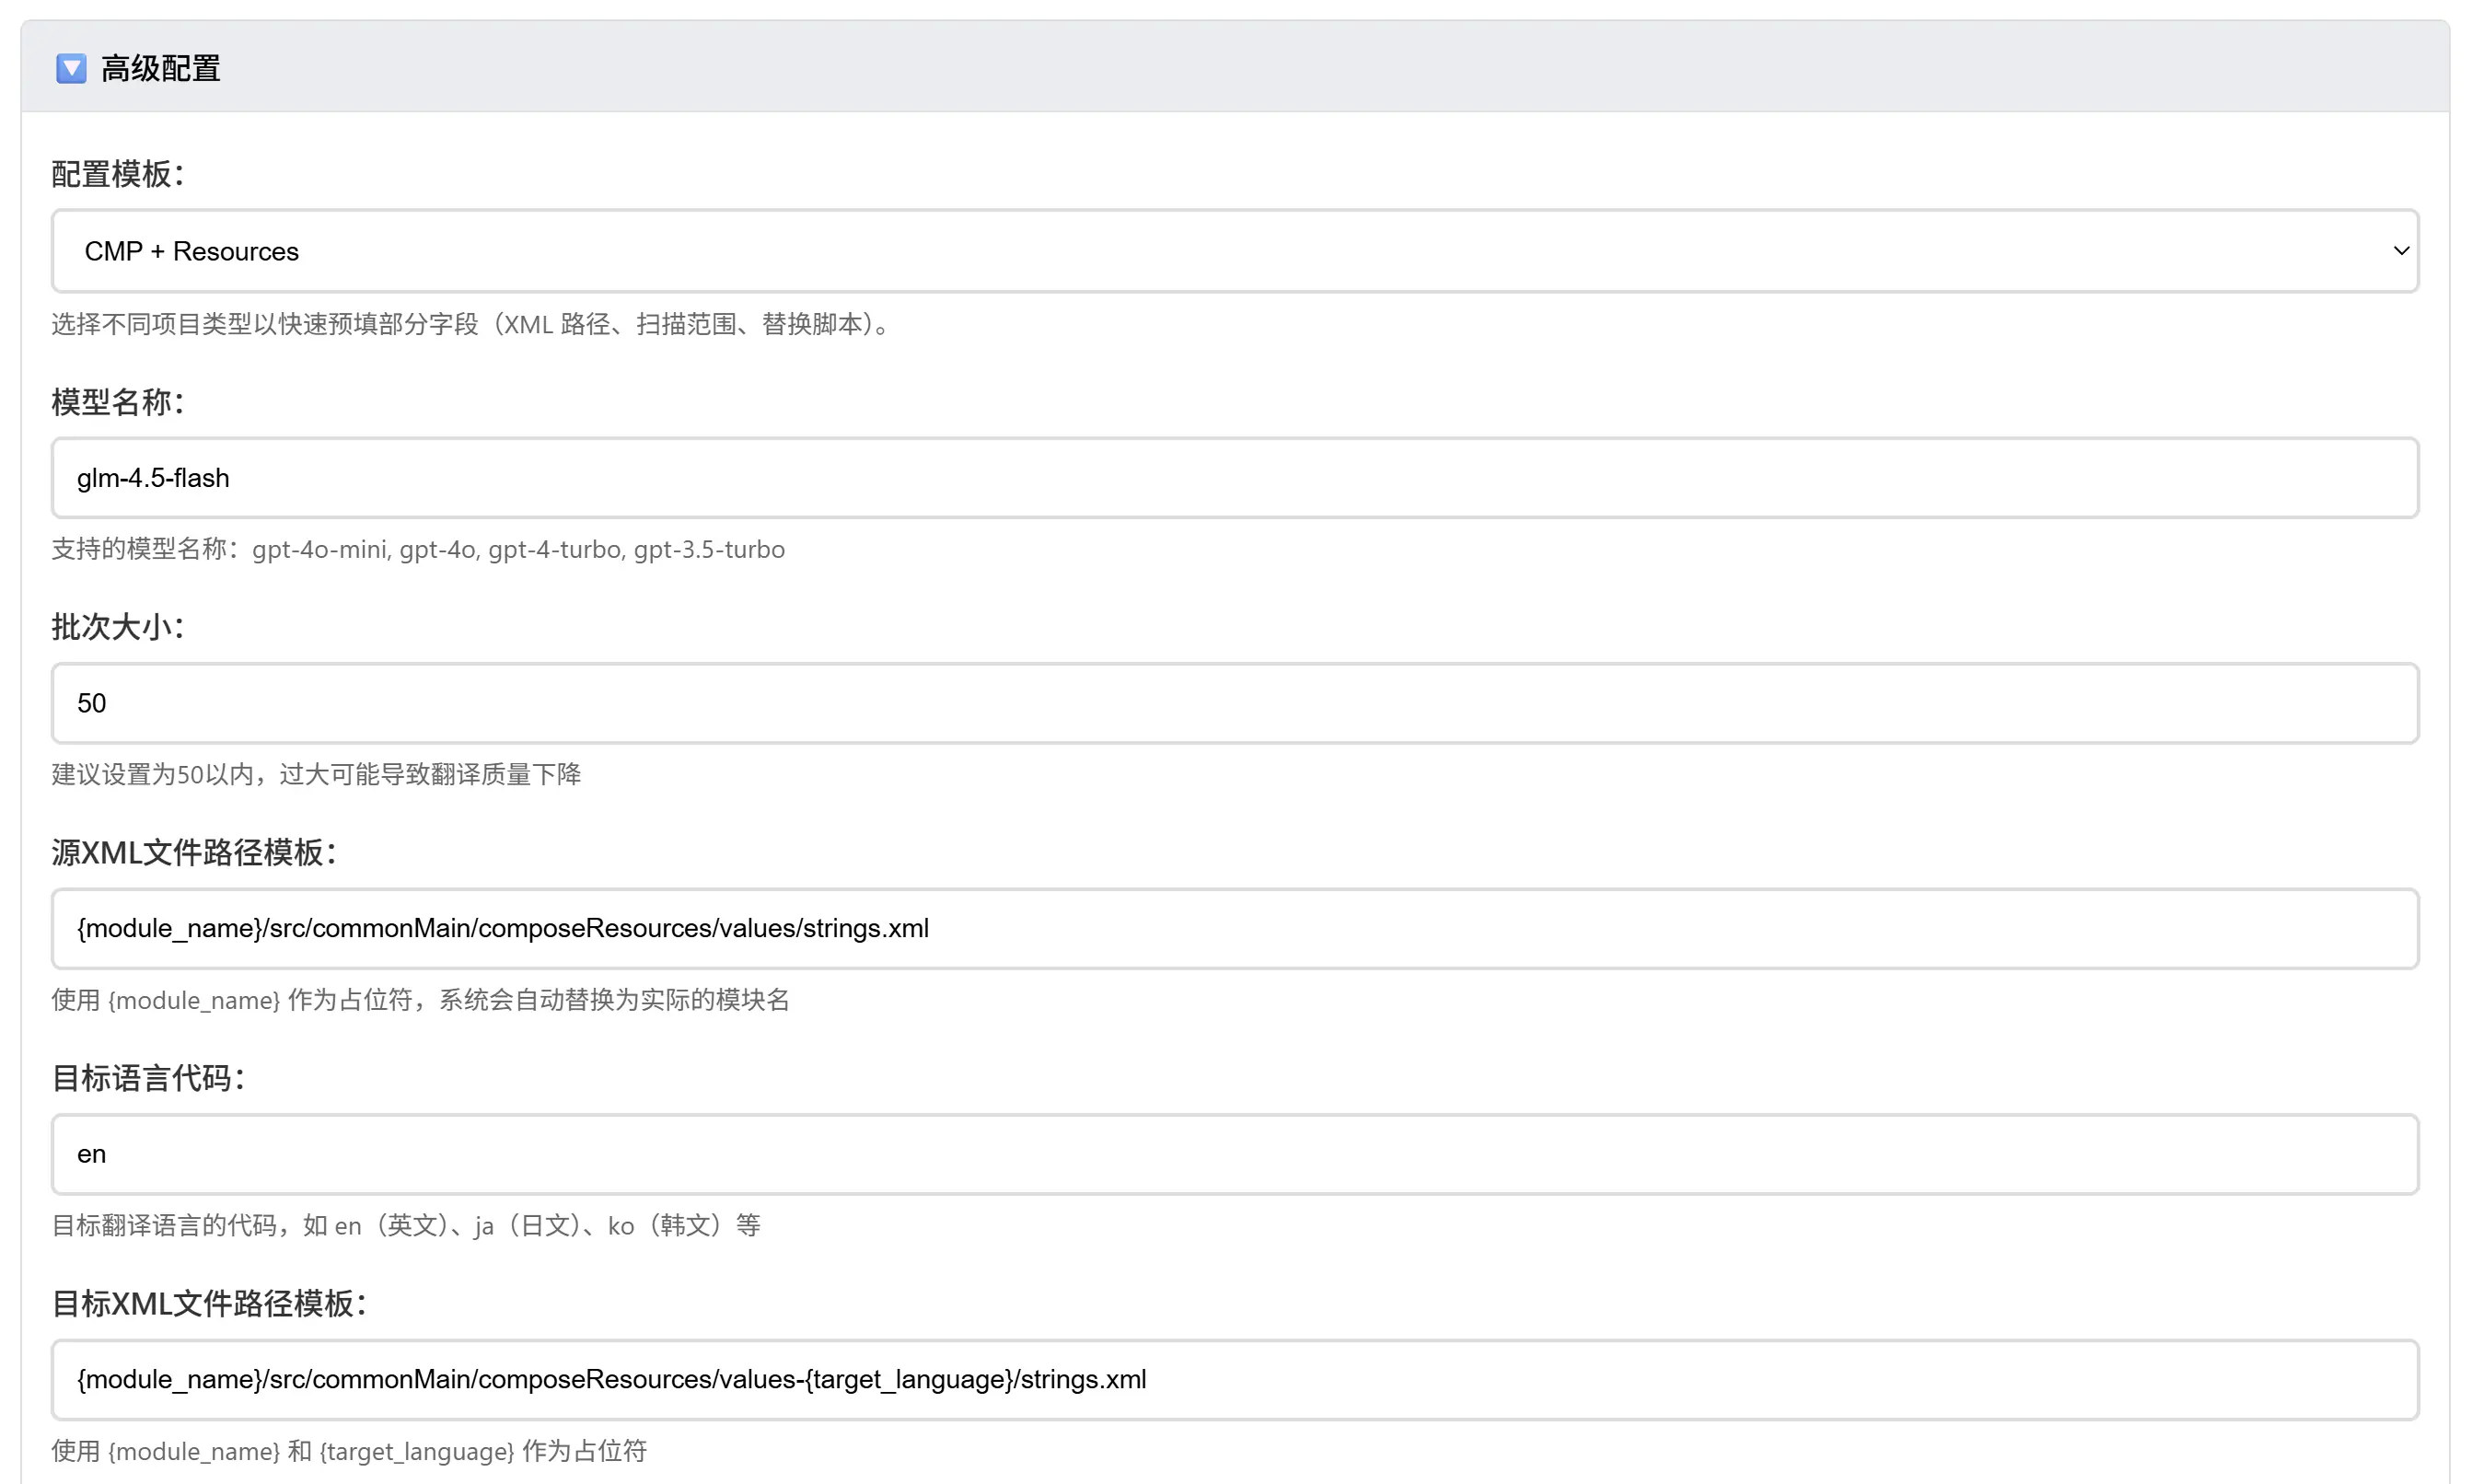Viewport: 2472px width, 1484px height.
Task: Click the 目标XML文件路径模板 input field
Action: [1235, 1380]
